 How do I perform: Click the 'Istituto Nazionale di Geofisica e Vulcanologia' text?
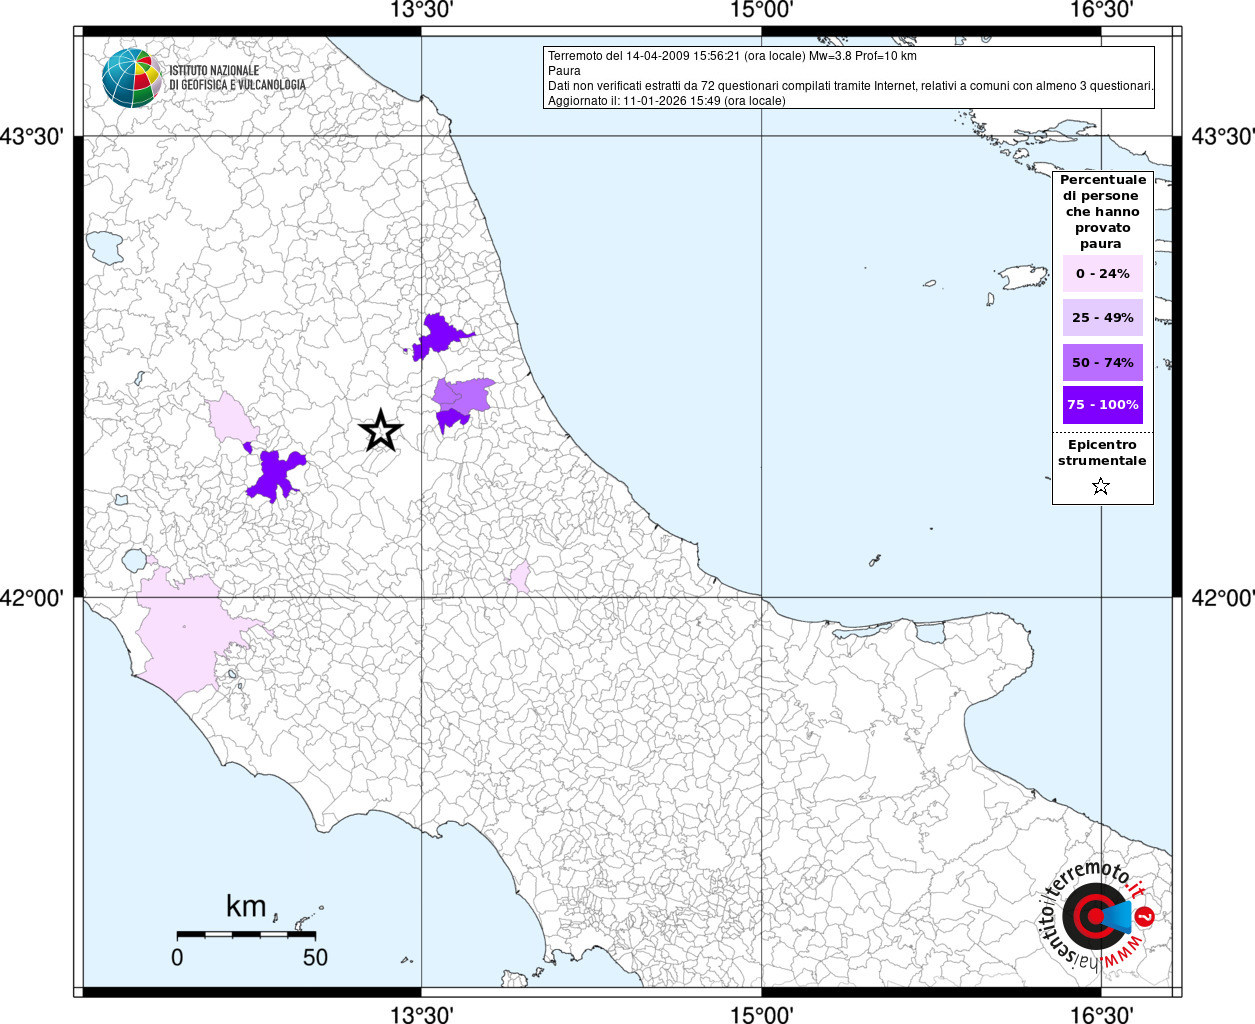[236, 78]
